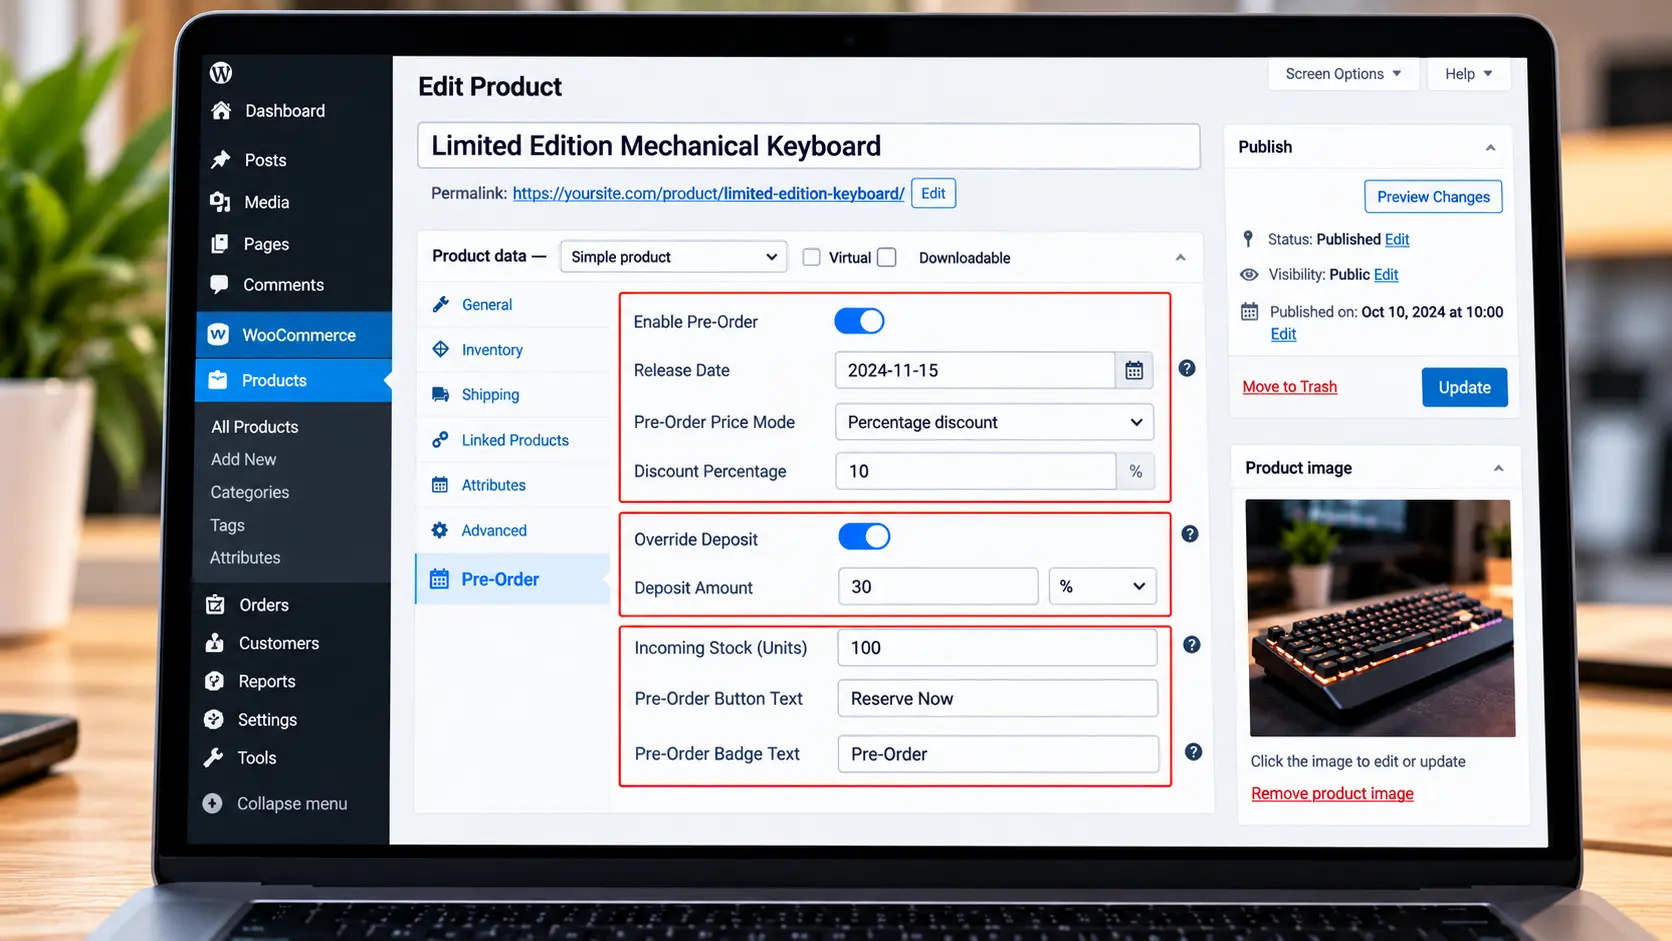The width and height of the screenshot is (1672, 941).
Task: Check the Virtual checkbox
Action: click(x=812, y=257)
